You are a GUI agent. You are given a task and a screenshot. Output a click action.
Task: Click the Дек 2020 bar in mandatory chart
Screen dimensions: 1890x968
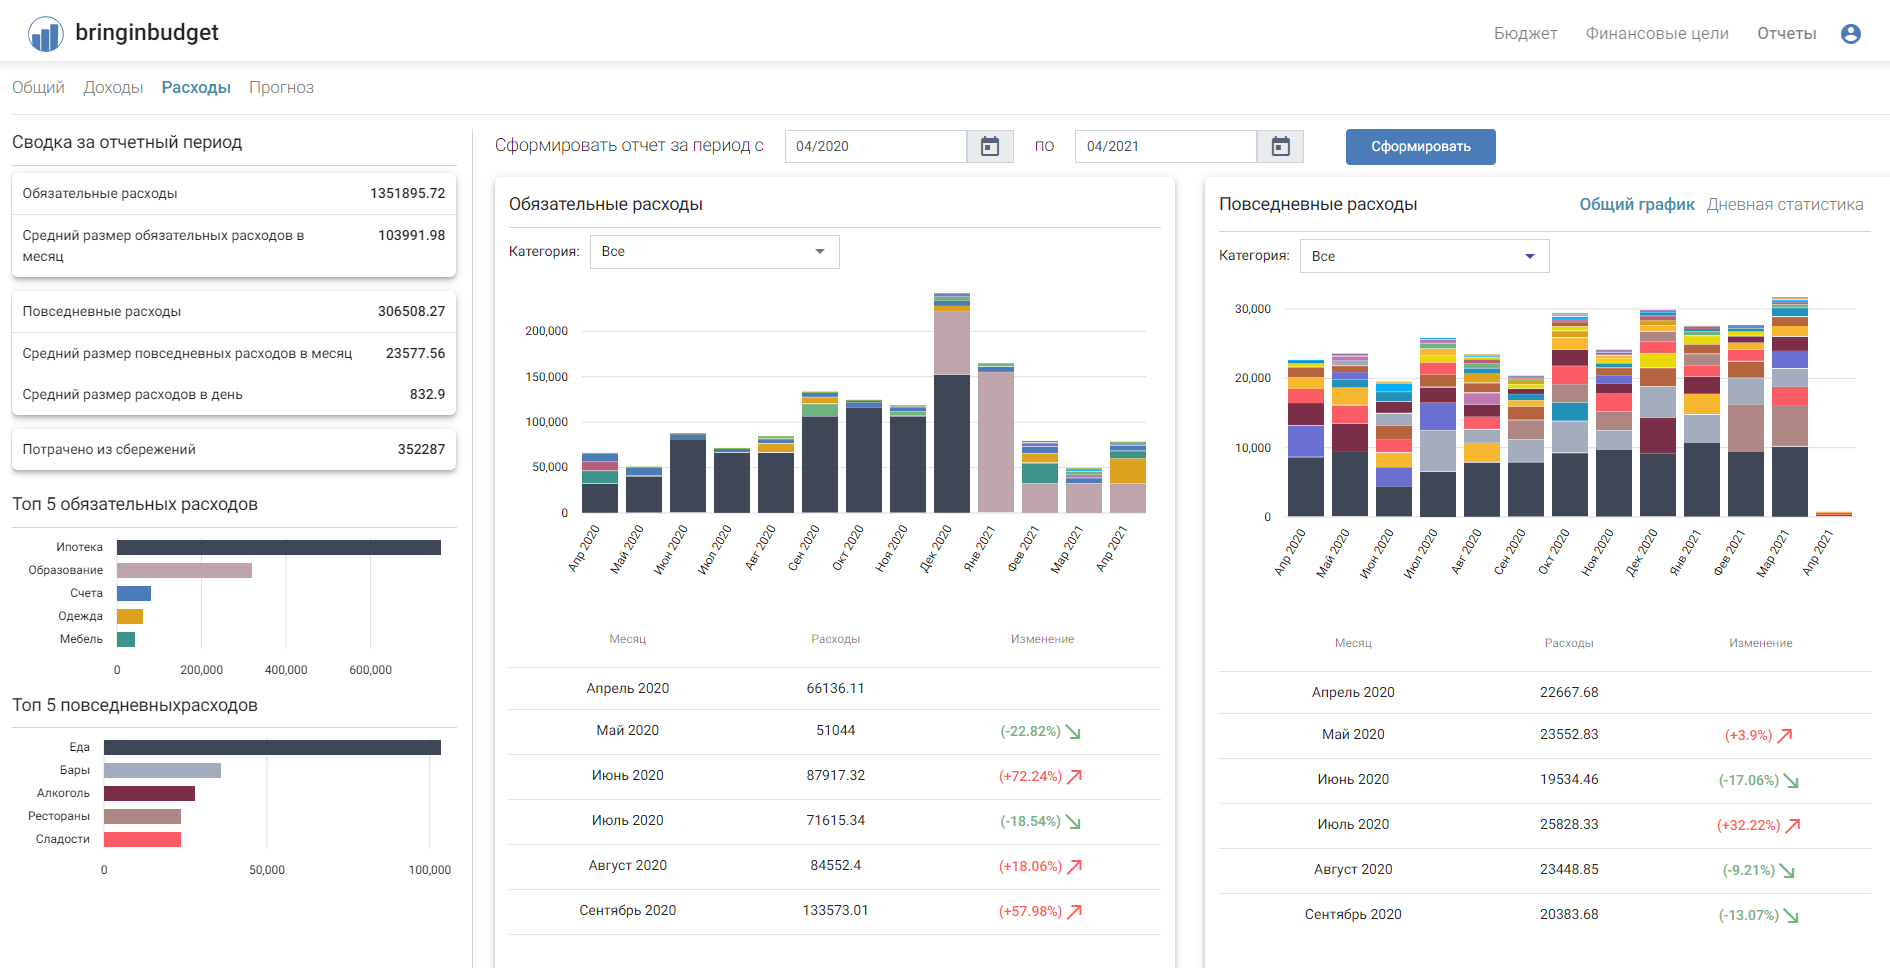pyautogui.click(x=952, y=403)
